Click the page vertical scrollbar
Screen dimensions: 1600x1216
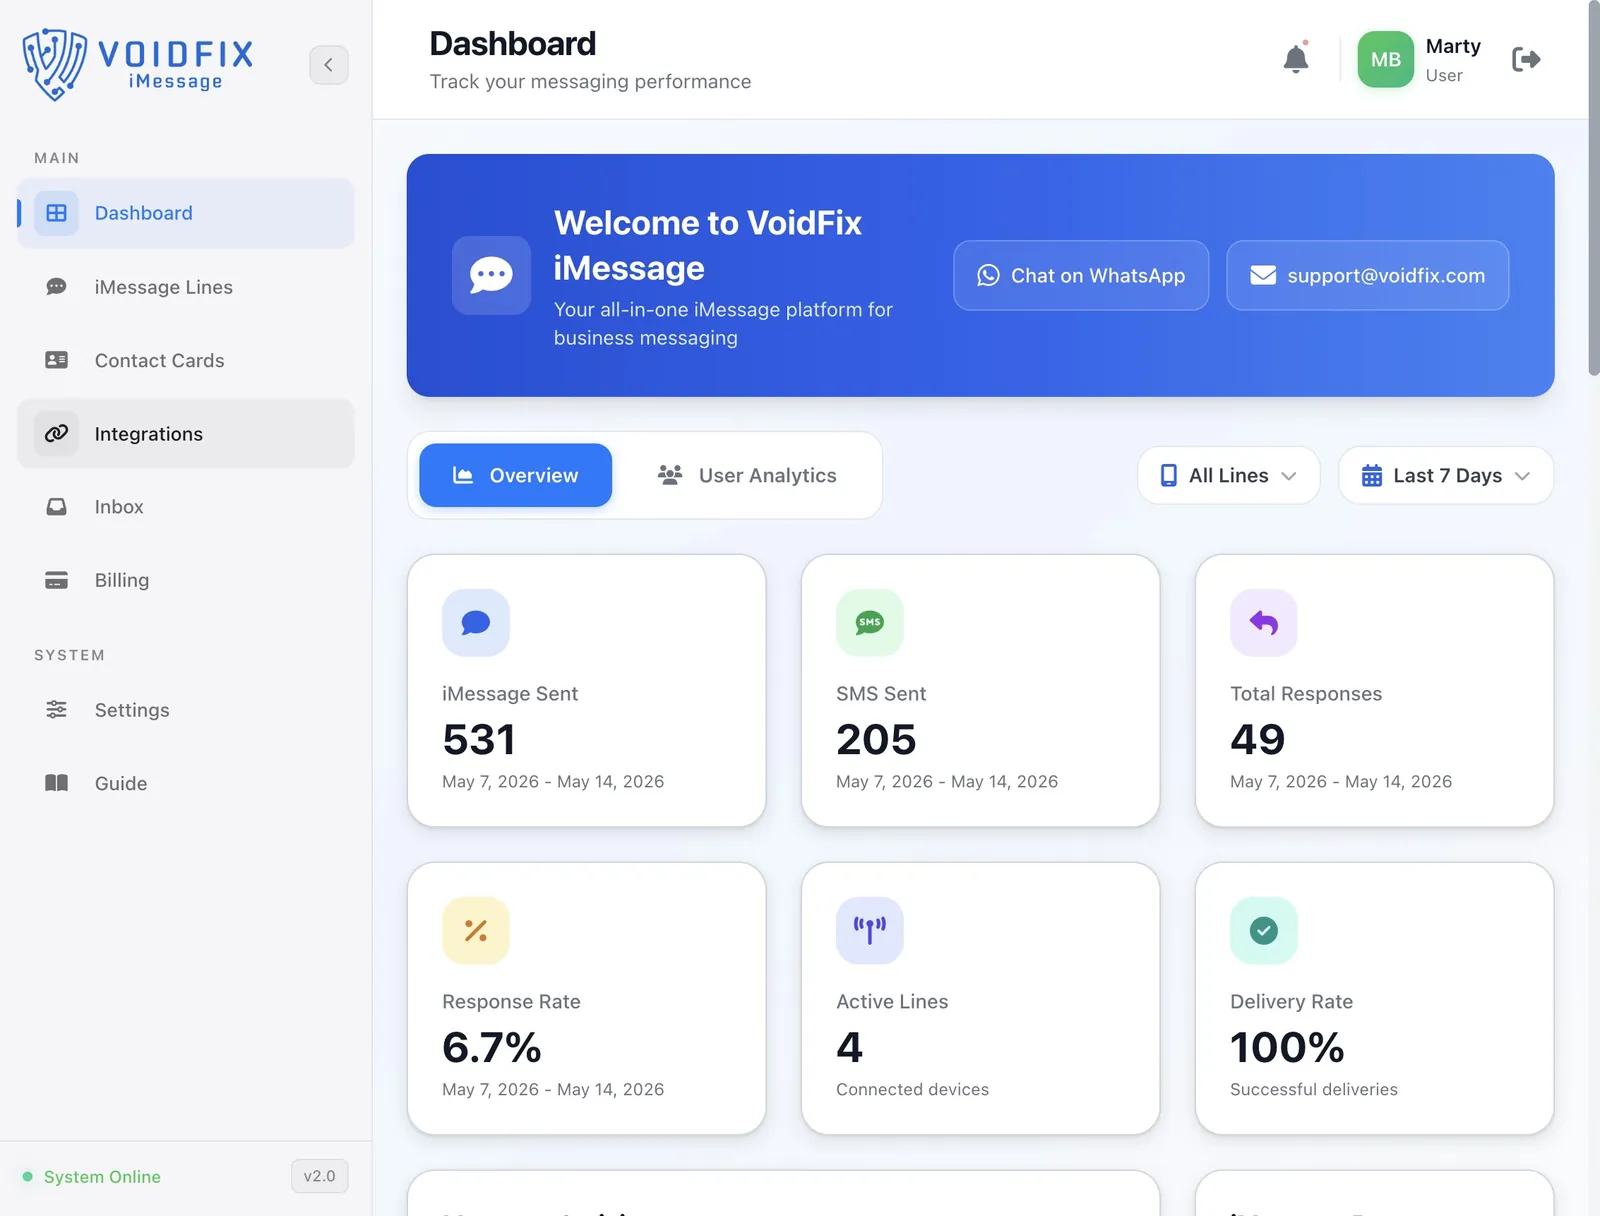[1593, 188]
